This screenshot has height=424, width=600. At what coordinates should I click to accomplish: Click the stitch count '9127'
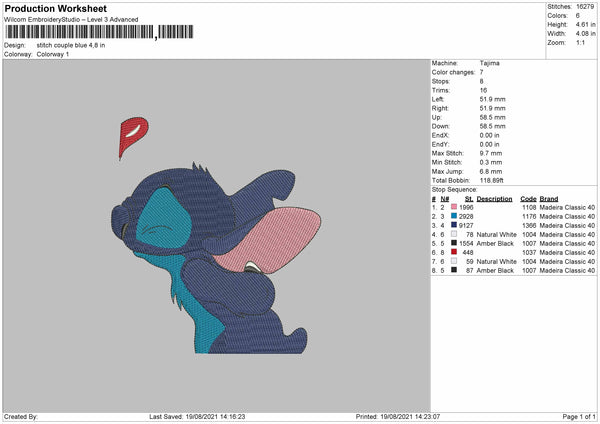pos(466,225)
